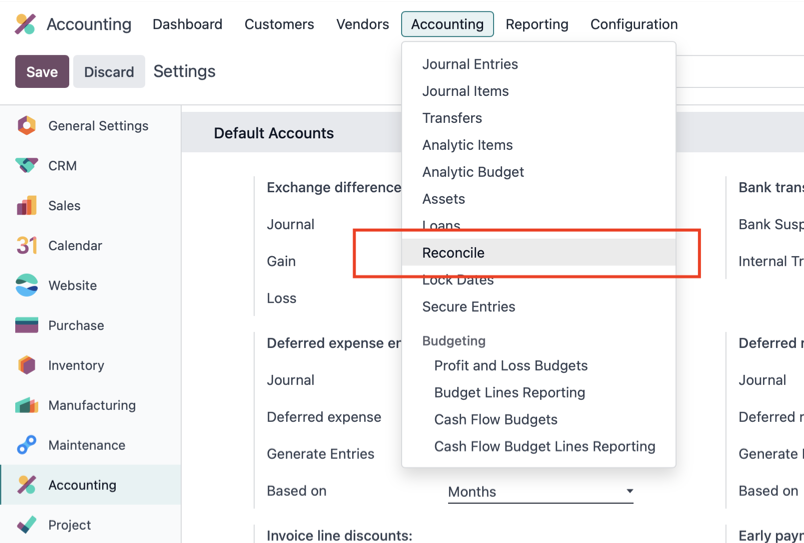Select the Maintenance wrench icon

27,445
